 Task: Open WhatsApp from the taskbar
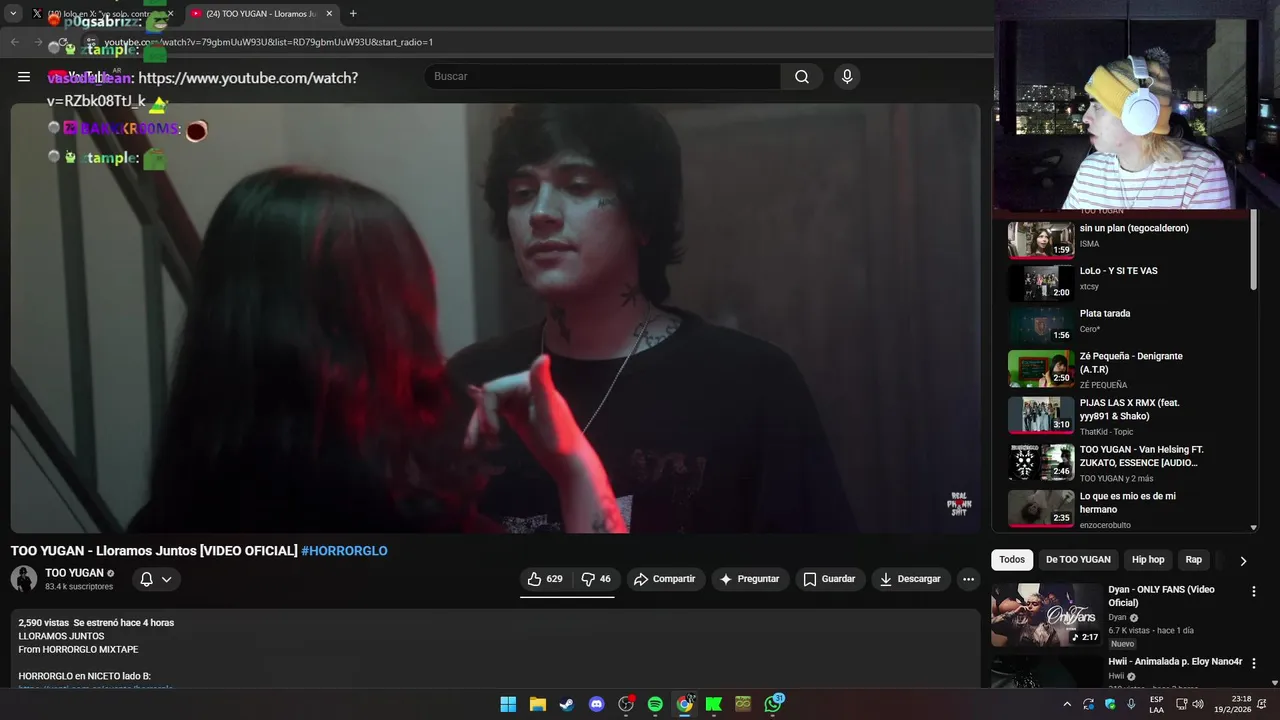773,704
